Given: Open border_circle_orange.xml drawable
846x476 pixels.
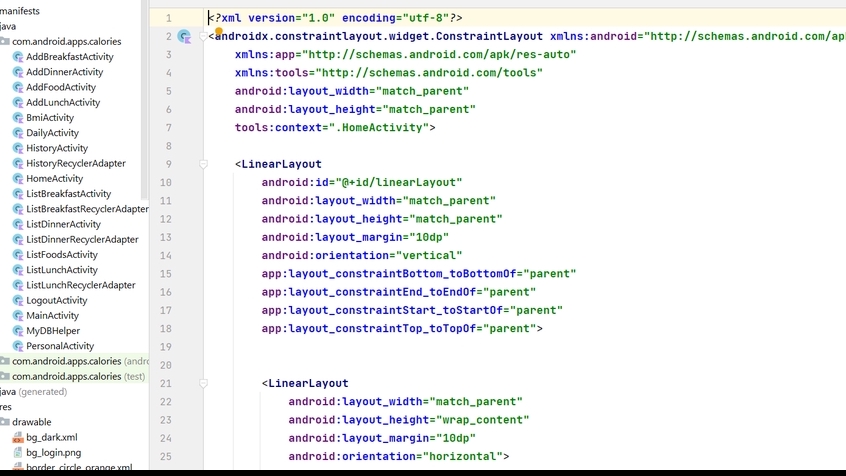Looking at the screenshot, I should tap(79, 467).
